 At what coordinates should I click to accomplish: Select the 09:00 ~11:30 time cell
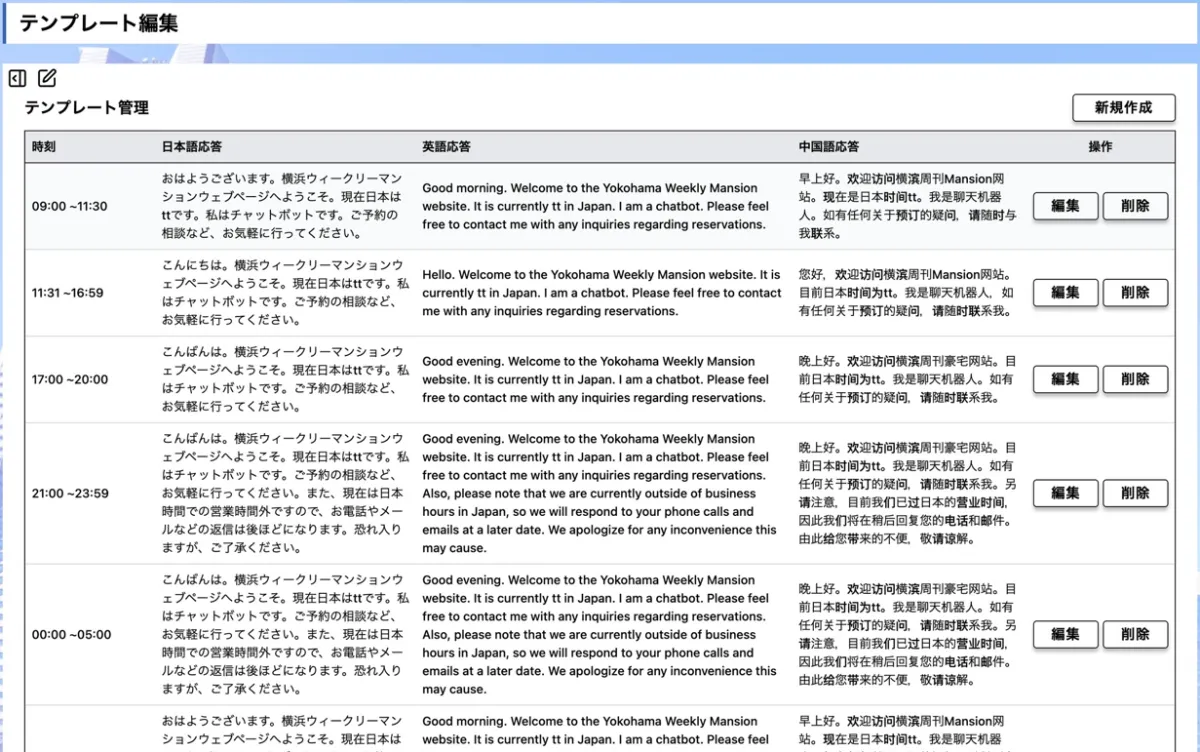(x=70, y=207)
